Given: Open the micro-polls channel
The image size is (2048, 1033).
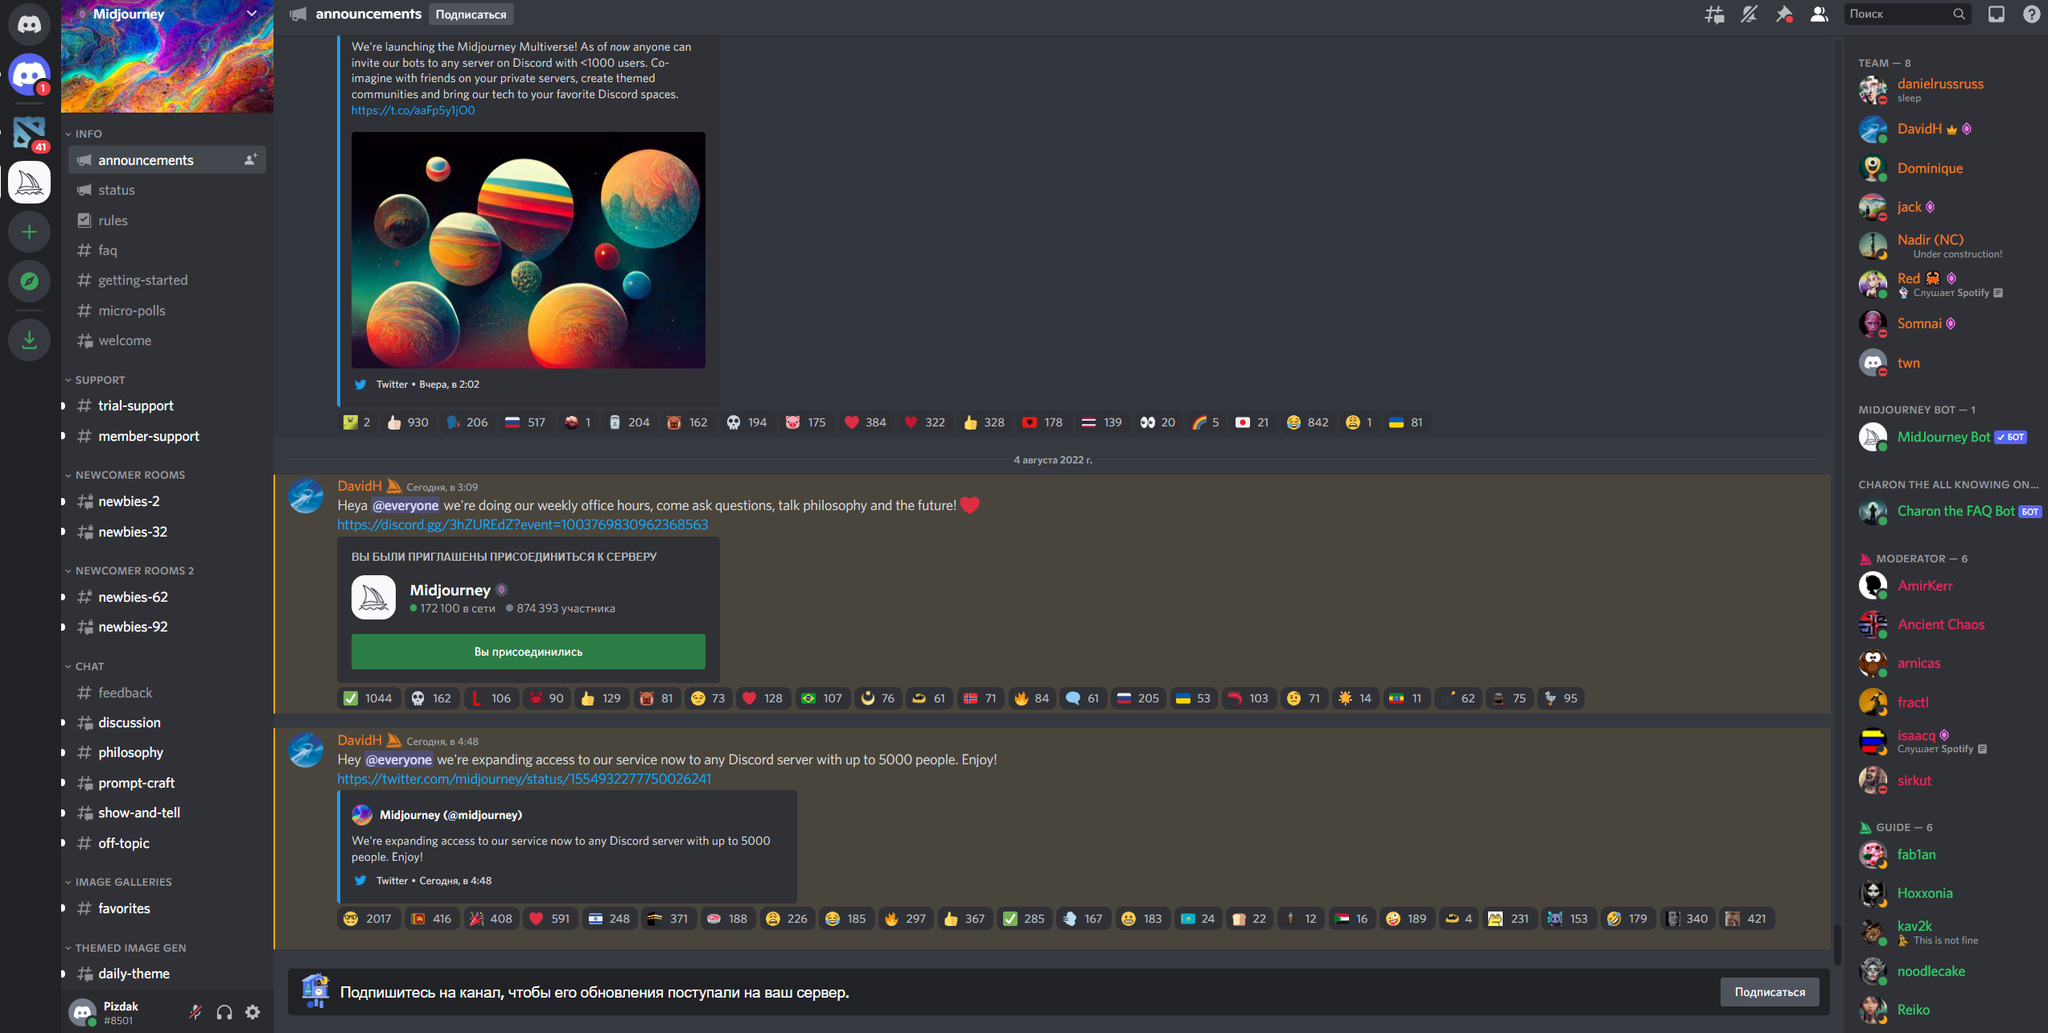Looking at the screenshot, I should pyautogui.click(x=167, y=310).
